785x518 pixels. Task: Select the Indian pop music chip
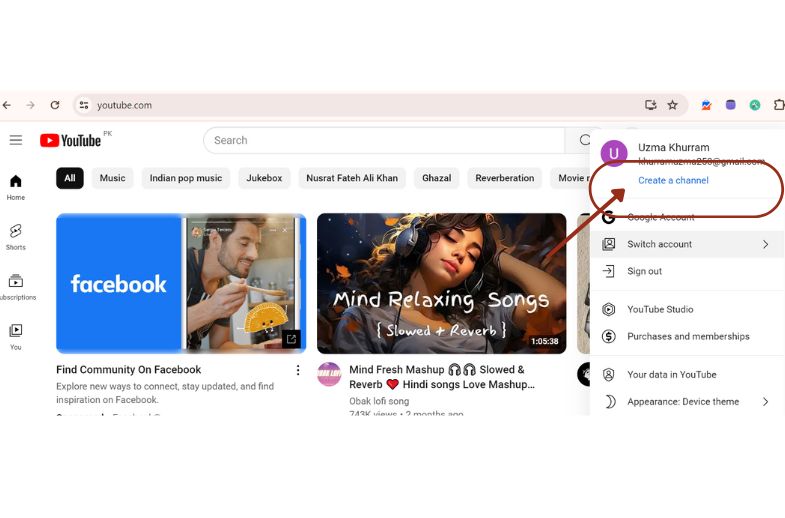tap(186, 178)
